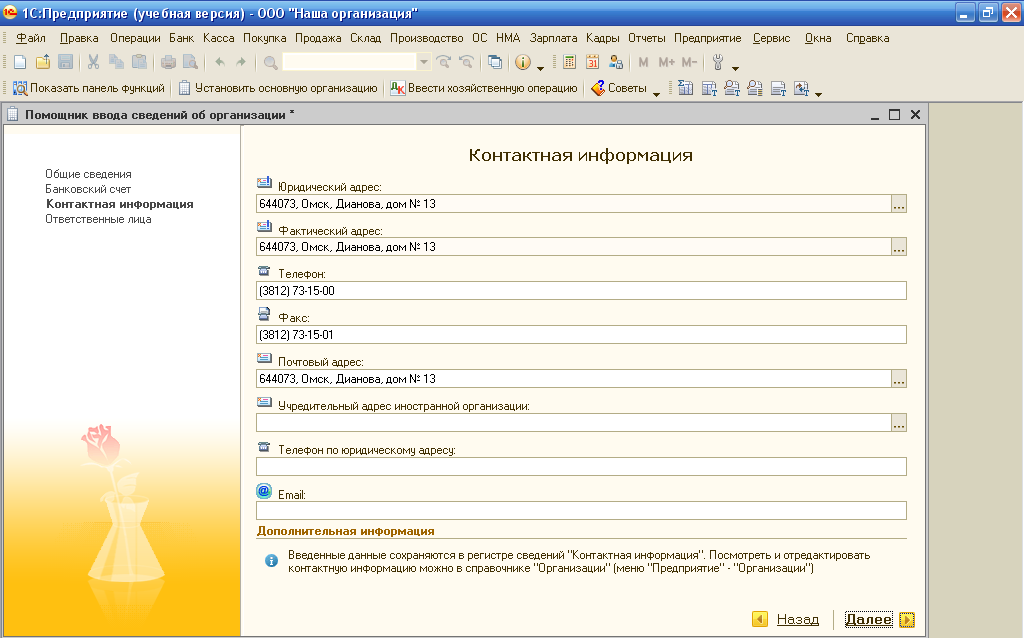The image size is (1024, 638).
Task: Click the yellow Далее arrow icon
Action: point(907,619)
